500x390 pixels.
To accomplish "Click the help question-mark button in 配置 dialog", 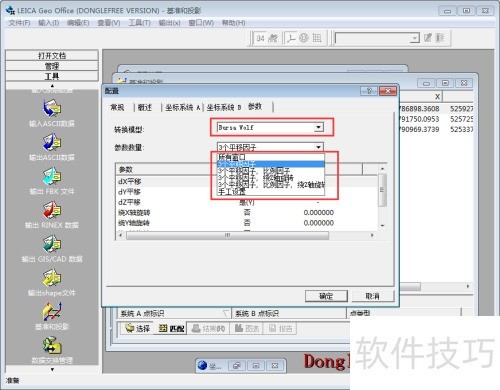I will [369, 91].
